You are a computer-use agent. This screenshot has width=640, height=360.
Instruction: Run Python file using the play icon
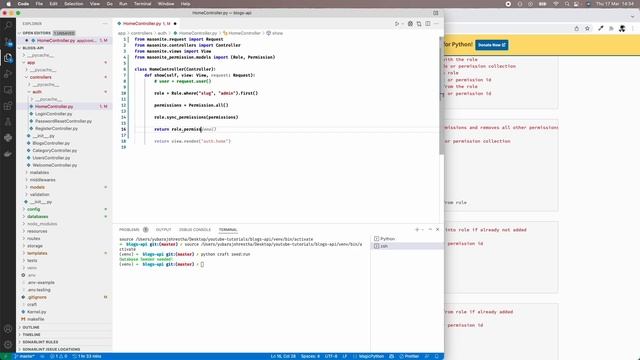click(396, 24)
